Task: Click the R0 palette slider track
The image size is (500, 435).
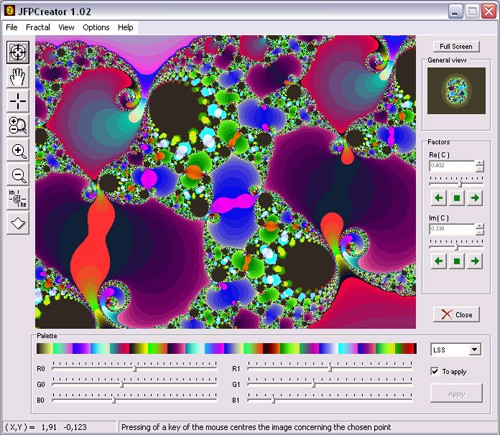Action: (x=135, y=368)
